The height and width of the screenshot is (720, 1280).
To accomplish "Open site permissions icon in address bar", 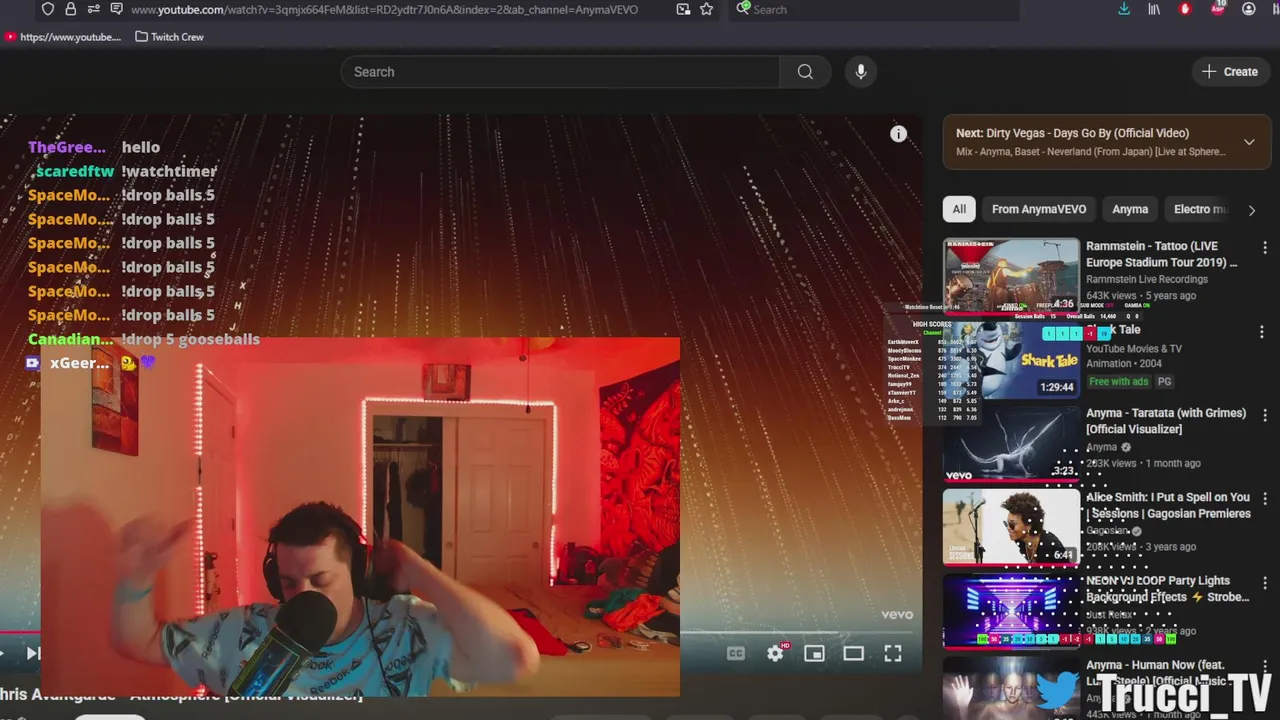I will click(x=93, y=9).
